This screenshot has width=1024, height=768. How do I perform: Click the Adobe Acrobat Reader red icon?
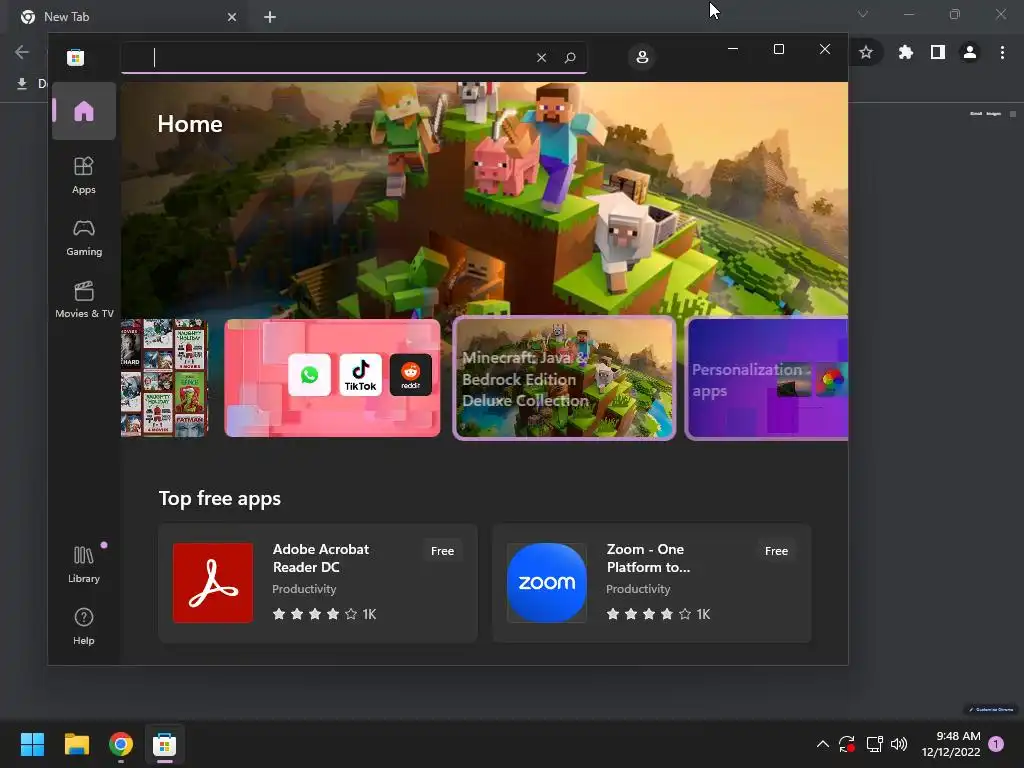coord(213,583)
